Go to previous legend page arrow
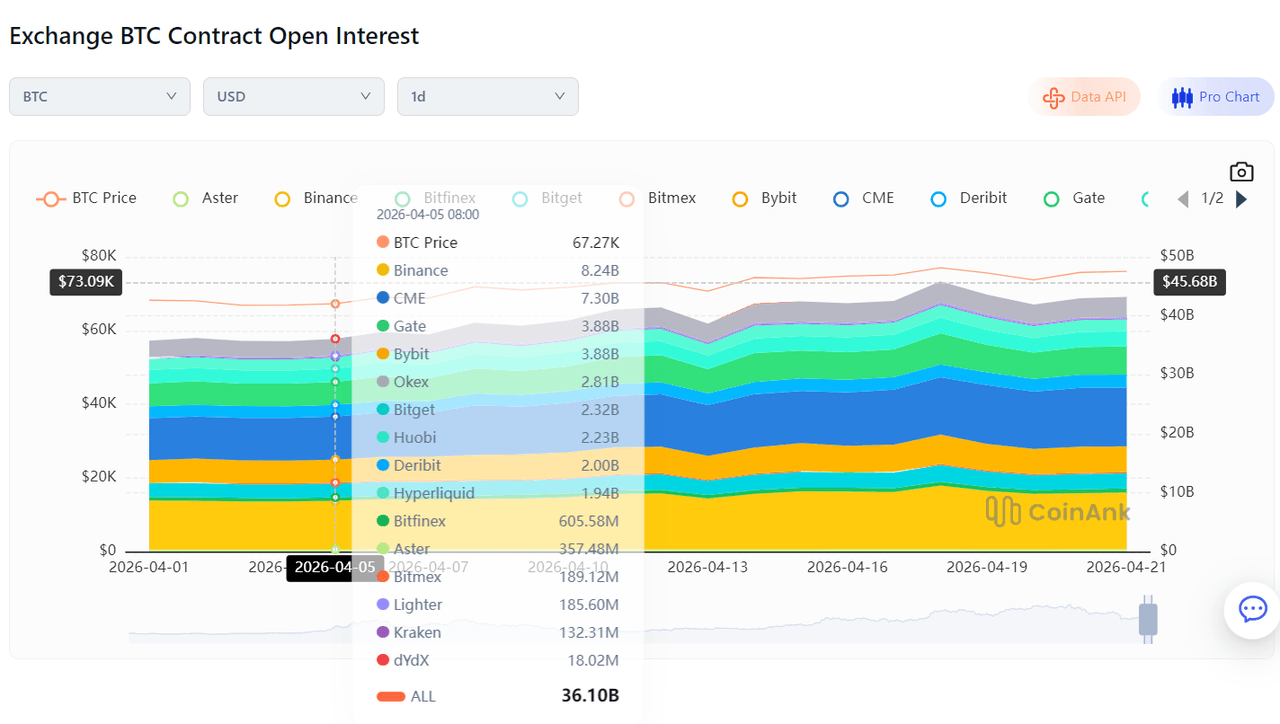Image resolution: width=1280 pixels, height=724 pixels. [1183, 199]
